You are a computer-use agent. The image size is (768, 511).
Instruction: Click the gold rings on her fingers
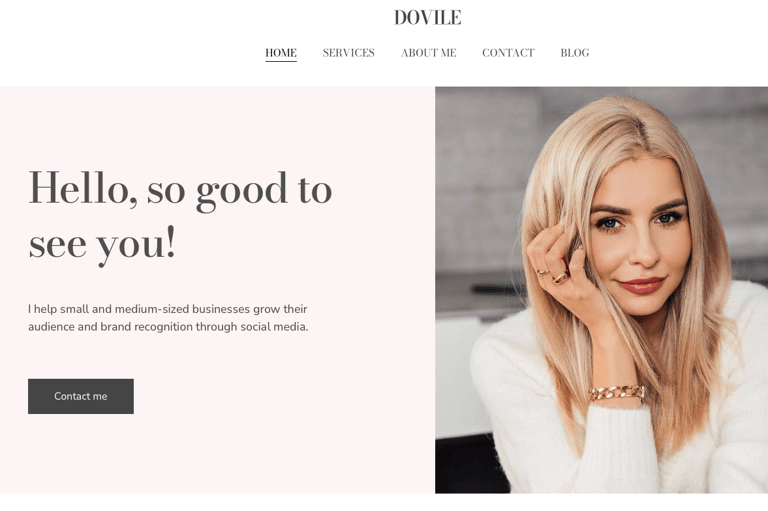point(552,276)
